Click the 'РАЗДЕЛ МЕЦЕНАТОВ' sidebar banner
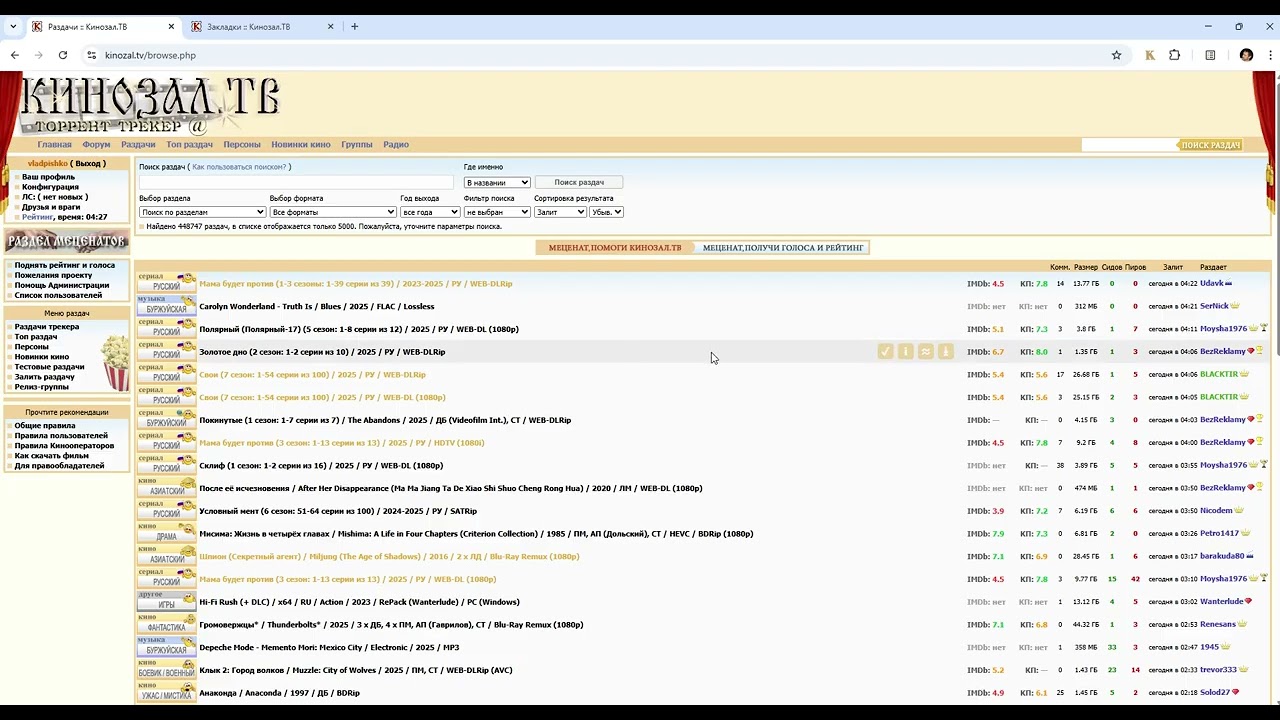The width and height of the screenshot is (1280, 720). [x=67, y=241]
